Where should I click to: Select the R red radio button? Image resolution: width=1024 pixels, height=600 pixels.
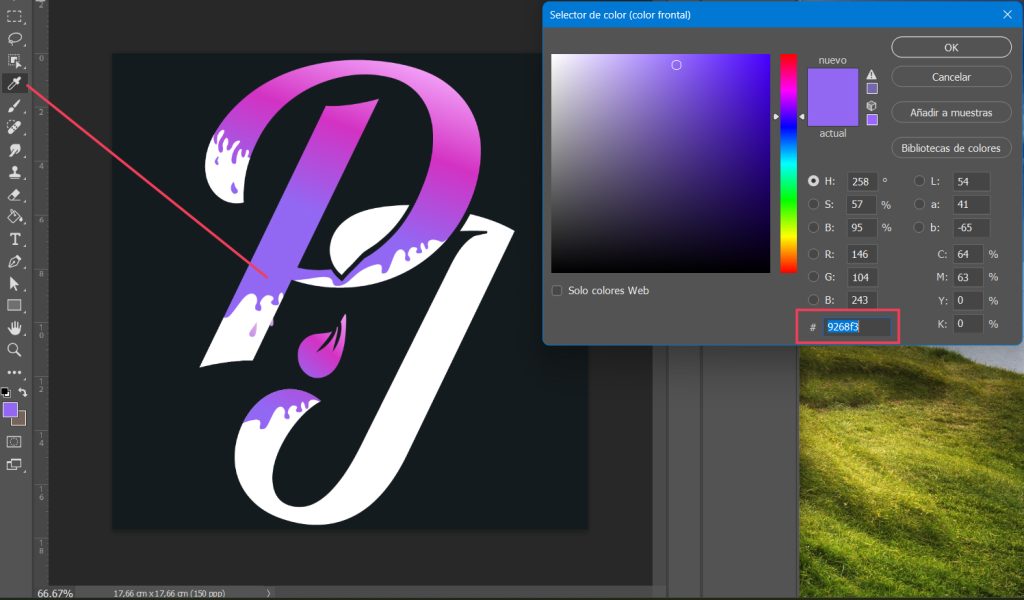click(x=813, y=254)
